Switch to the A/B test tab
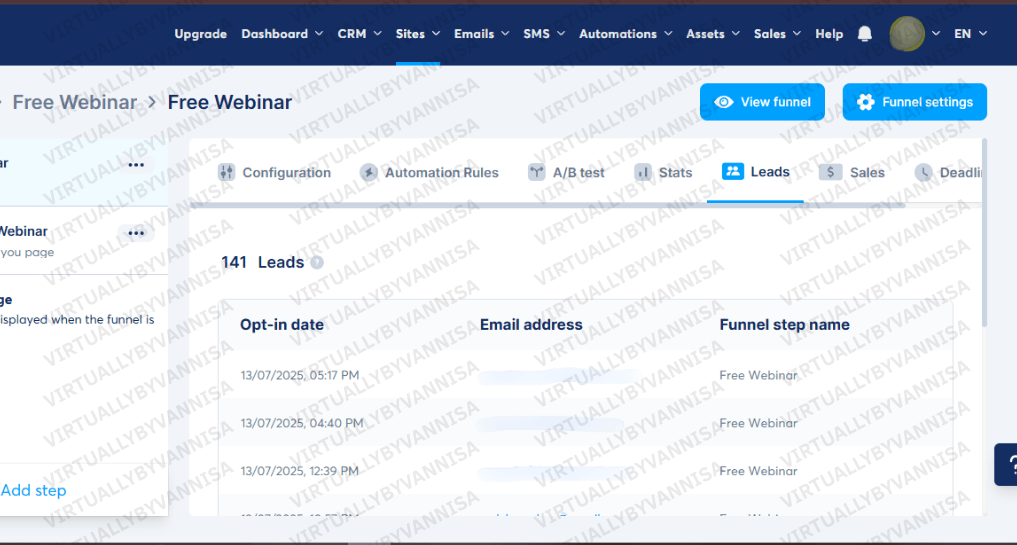Viewport: 1017px width, 545px height. (566, 172)
